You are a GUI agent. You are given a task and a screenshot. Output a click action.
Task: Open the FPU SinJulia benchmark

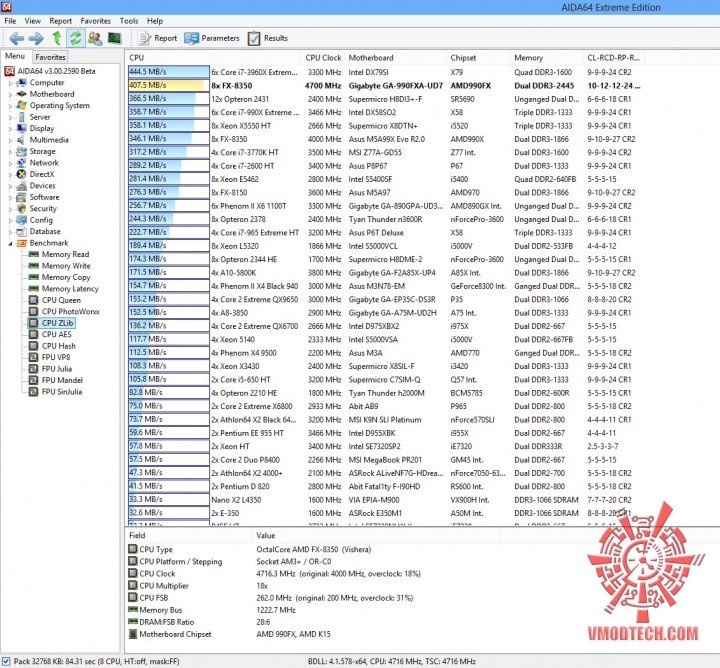62,392
